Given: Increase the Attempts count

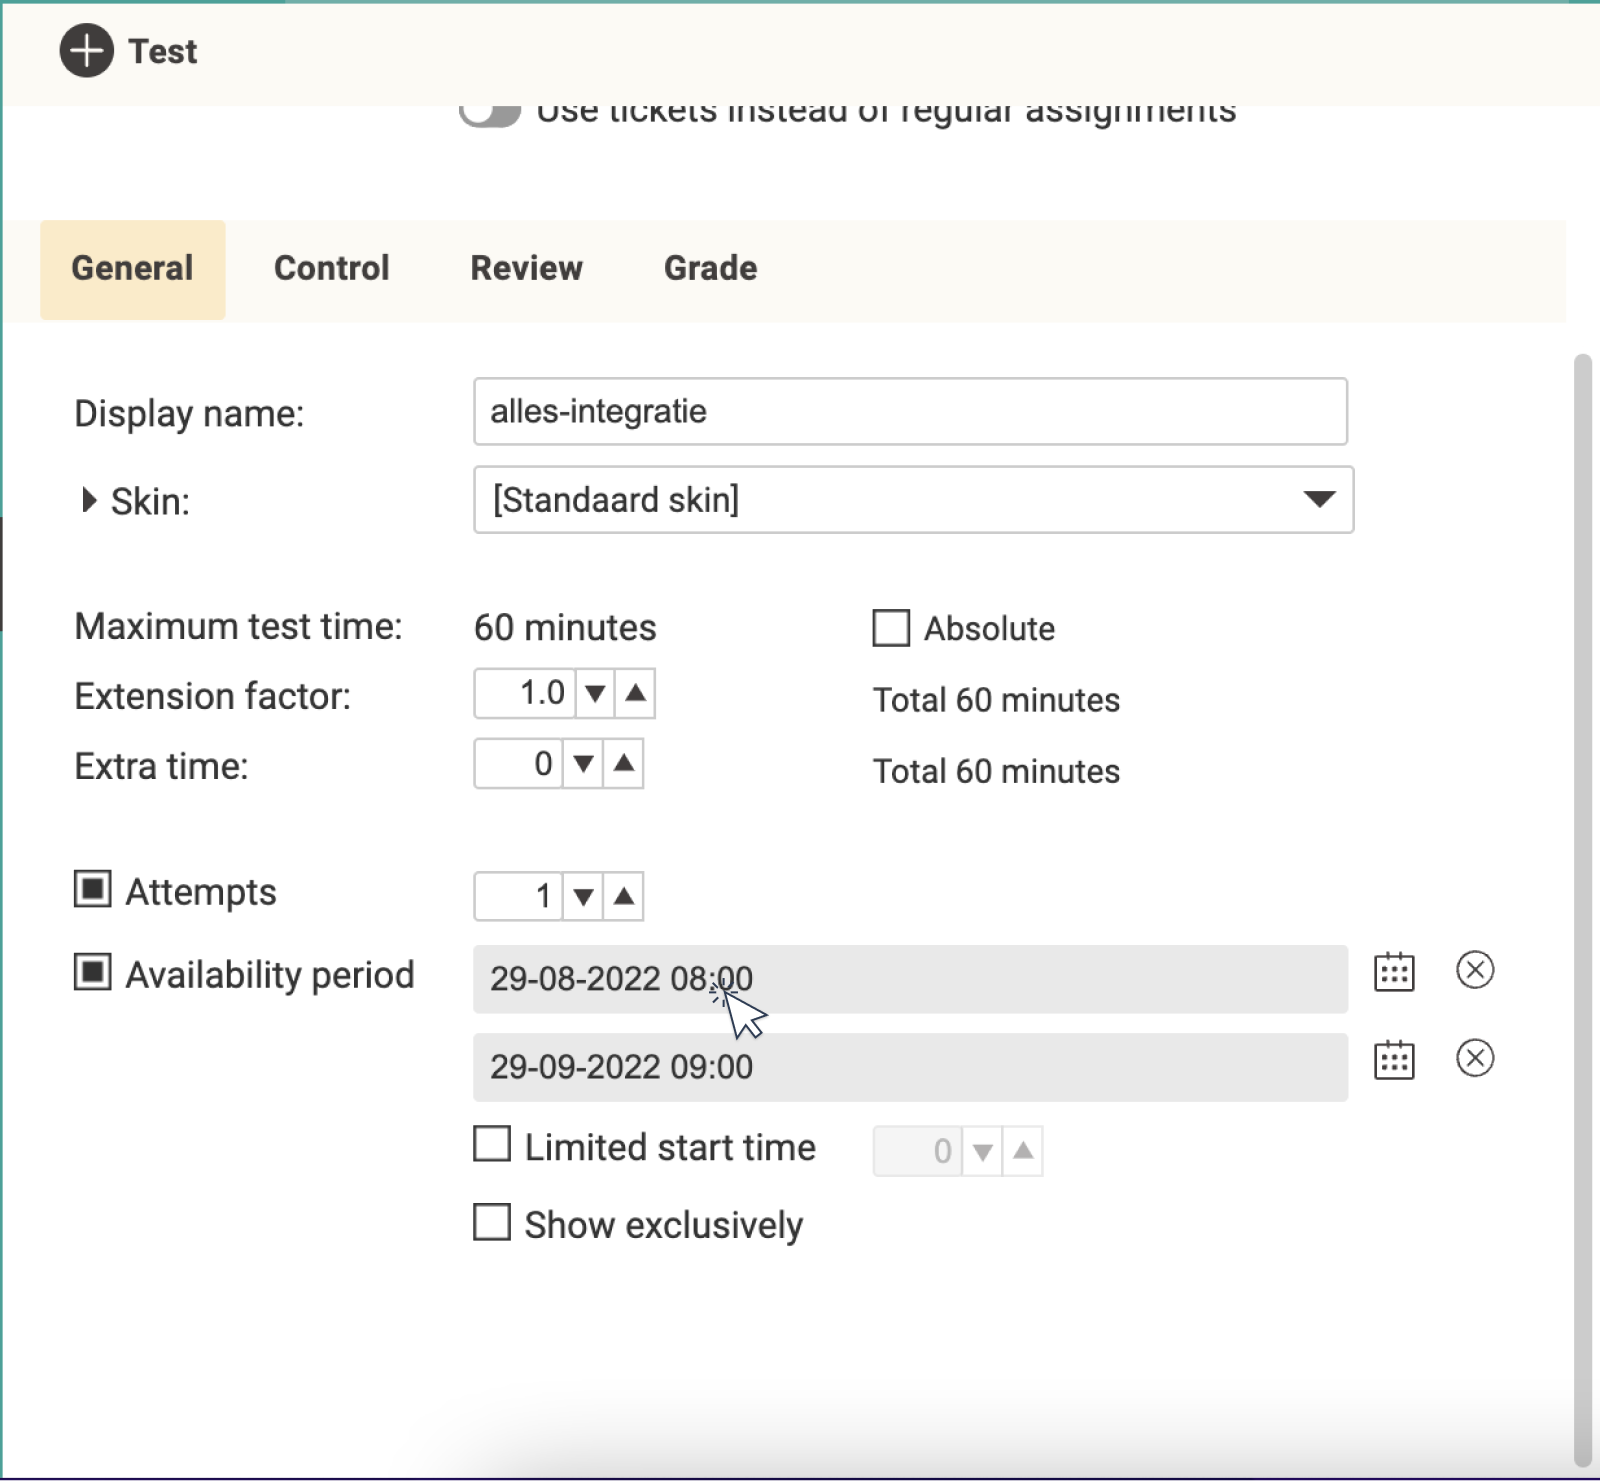Looking at the screenshot, I should click(x=624, y=896).
